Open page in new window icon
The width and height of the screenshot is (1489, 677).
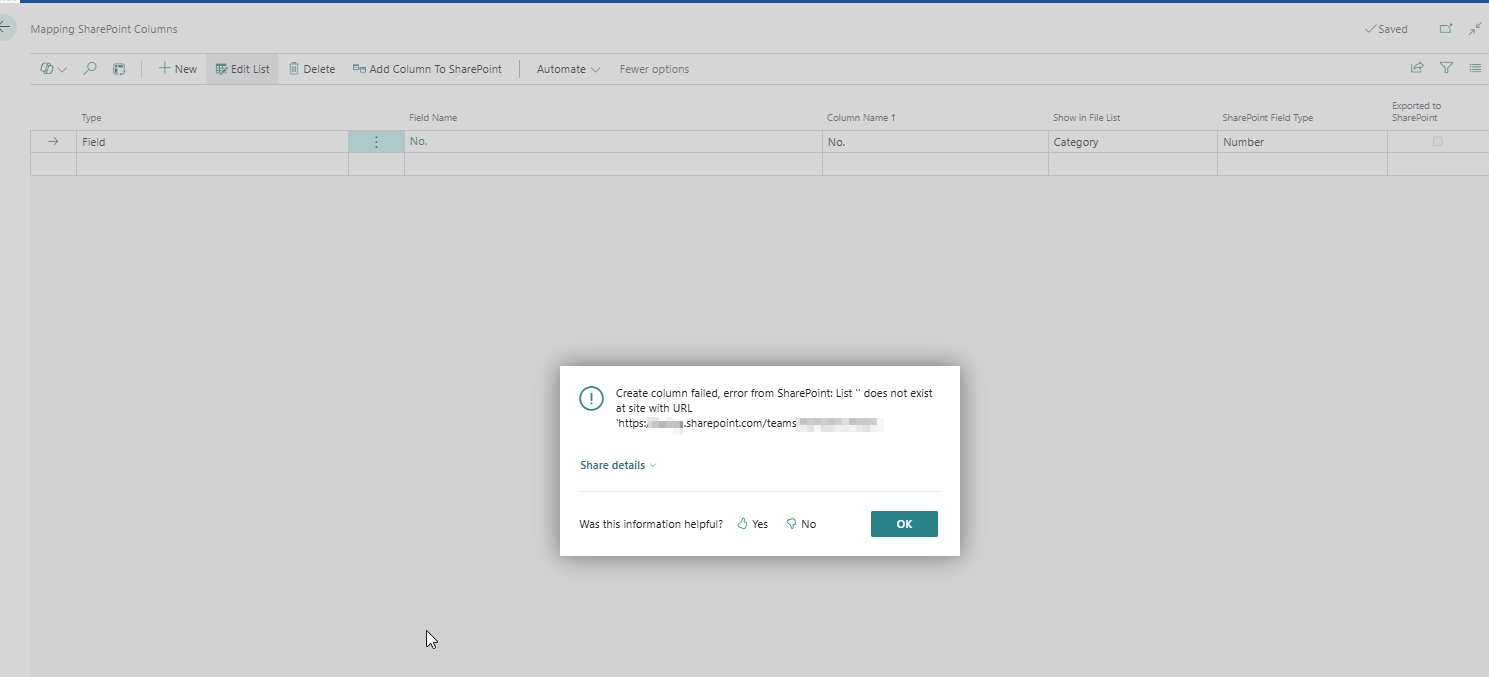[1446, 29]
